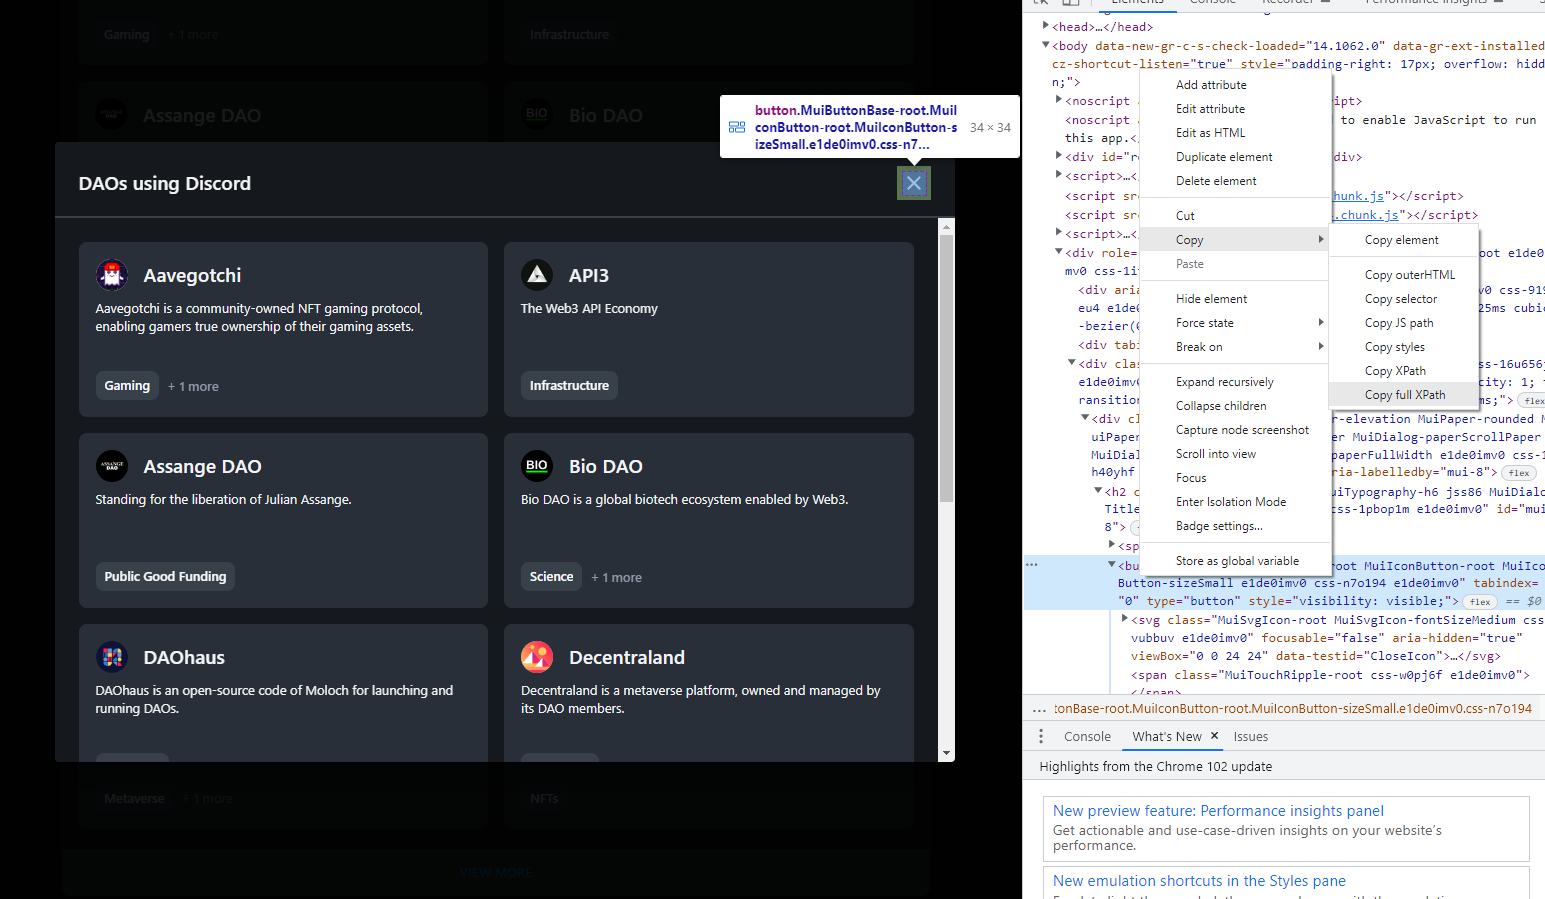This screenshot has height=899, width=1545.
Task: Open the Force state submenu
Action: (1236, 323)
